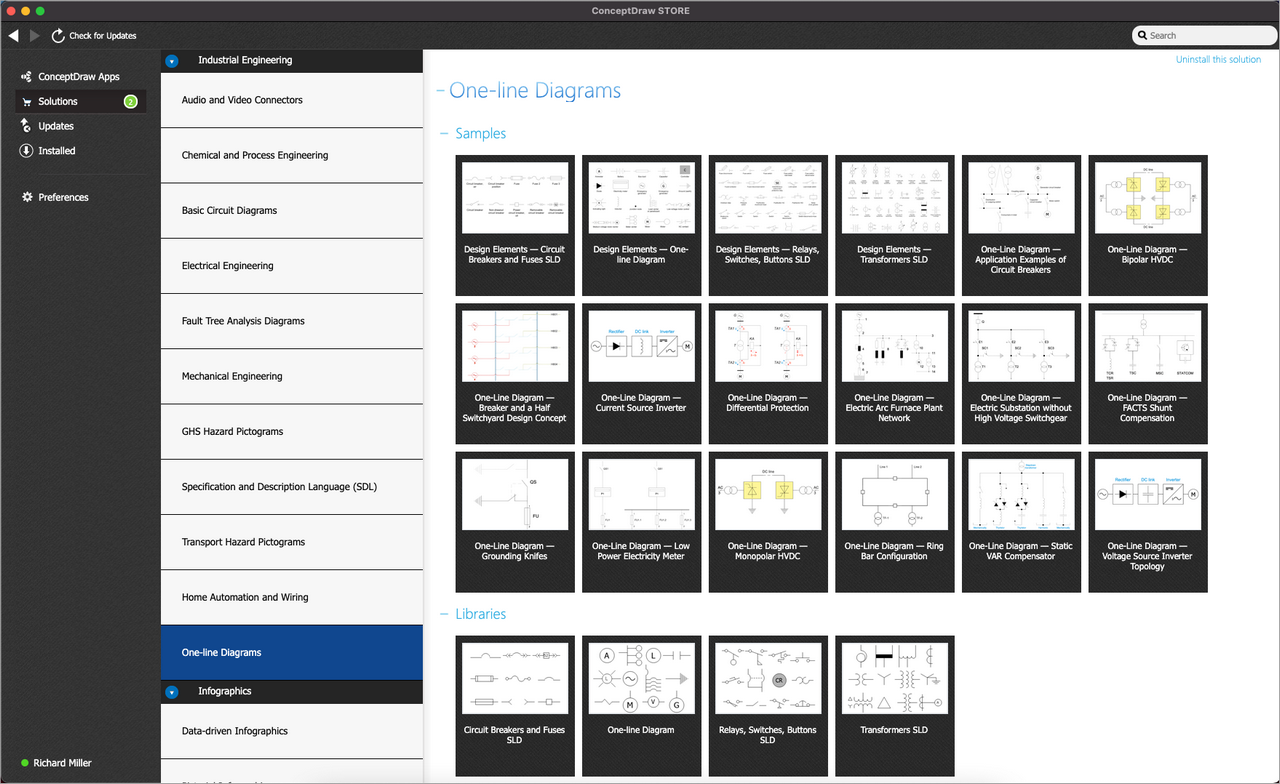The image size is (1280, 784).
Task: Collapse the Samples section
Action: 445,133
